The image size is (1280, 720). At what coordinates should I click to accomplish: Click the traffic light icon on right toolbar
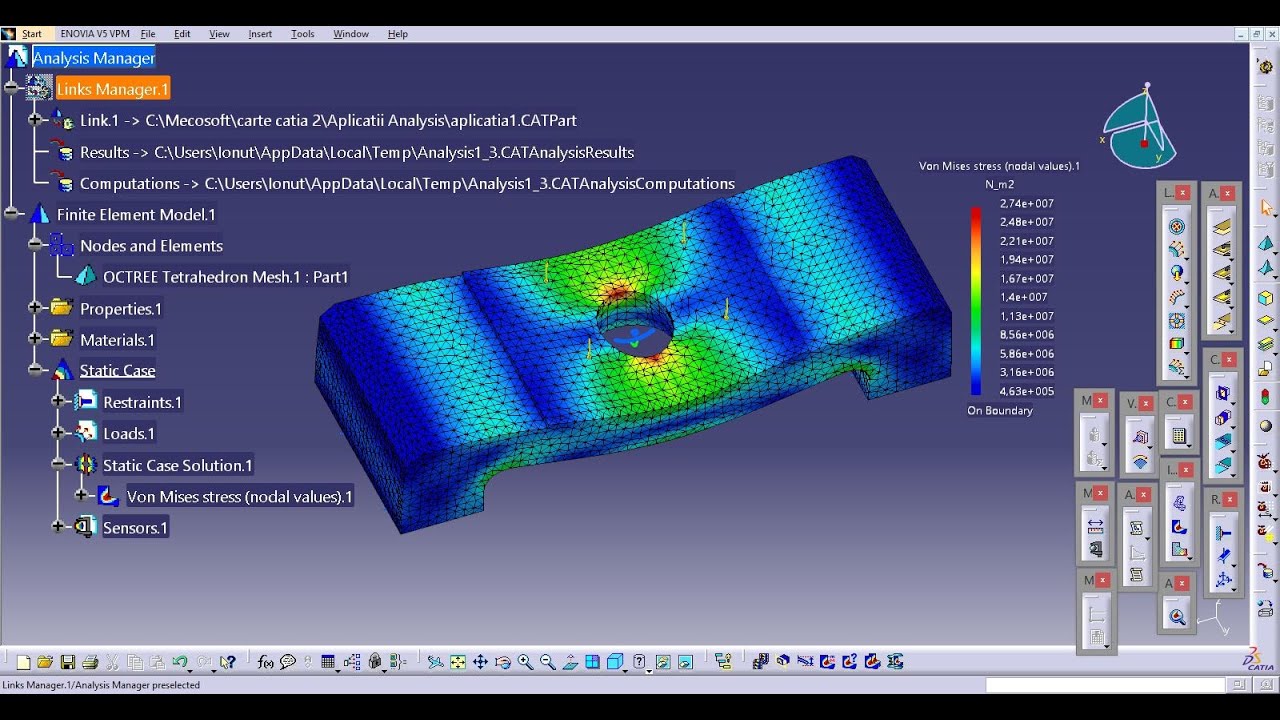tap(1266, 397)
